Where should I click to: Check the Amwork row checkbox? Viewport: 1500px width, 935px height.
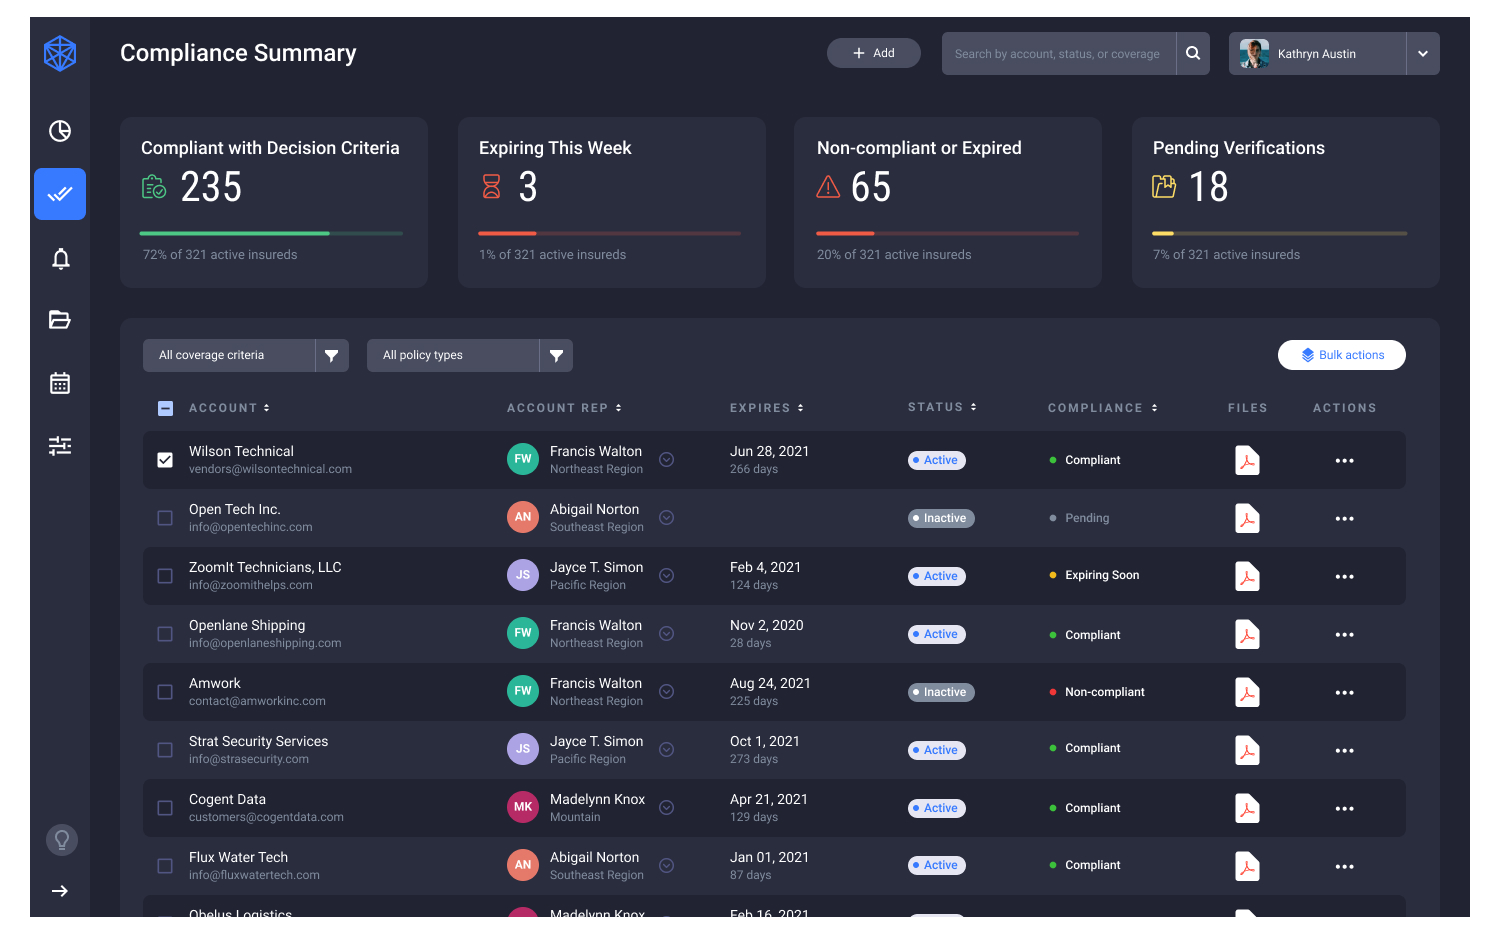[165, 692]
